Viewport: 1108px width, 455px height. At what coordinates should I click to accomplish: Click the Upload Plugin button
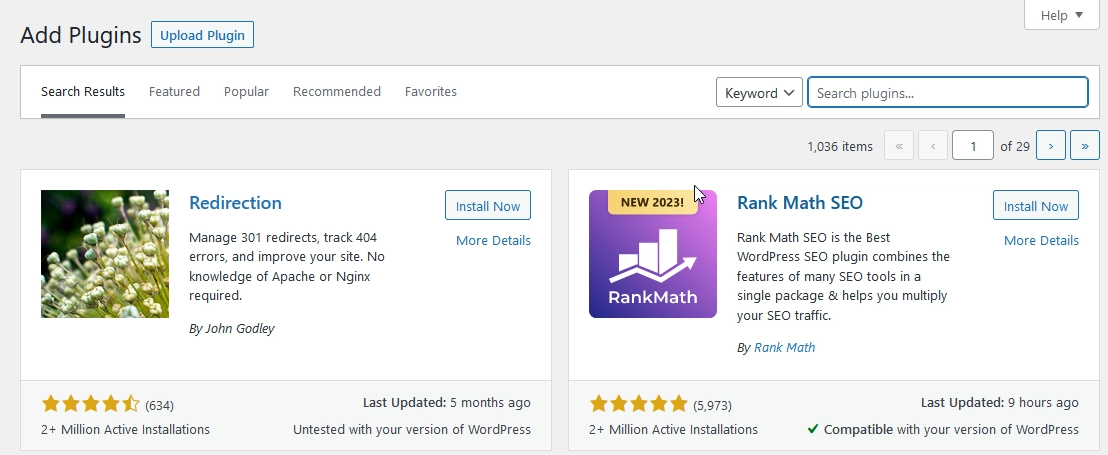[x=202, y=35]
